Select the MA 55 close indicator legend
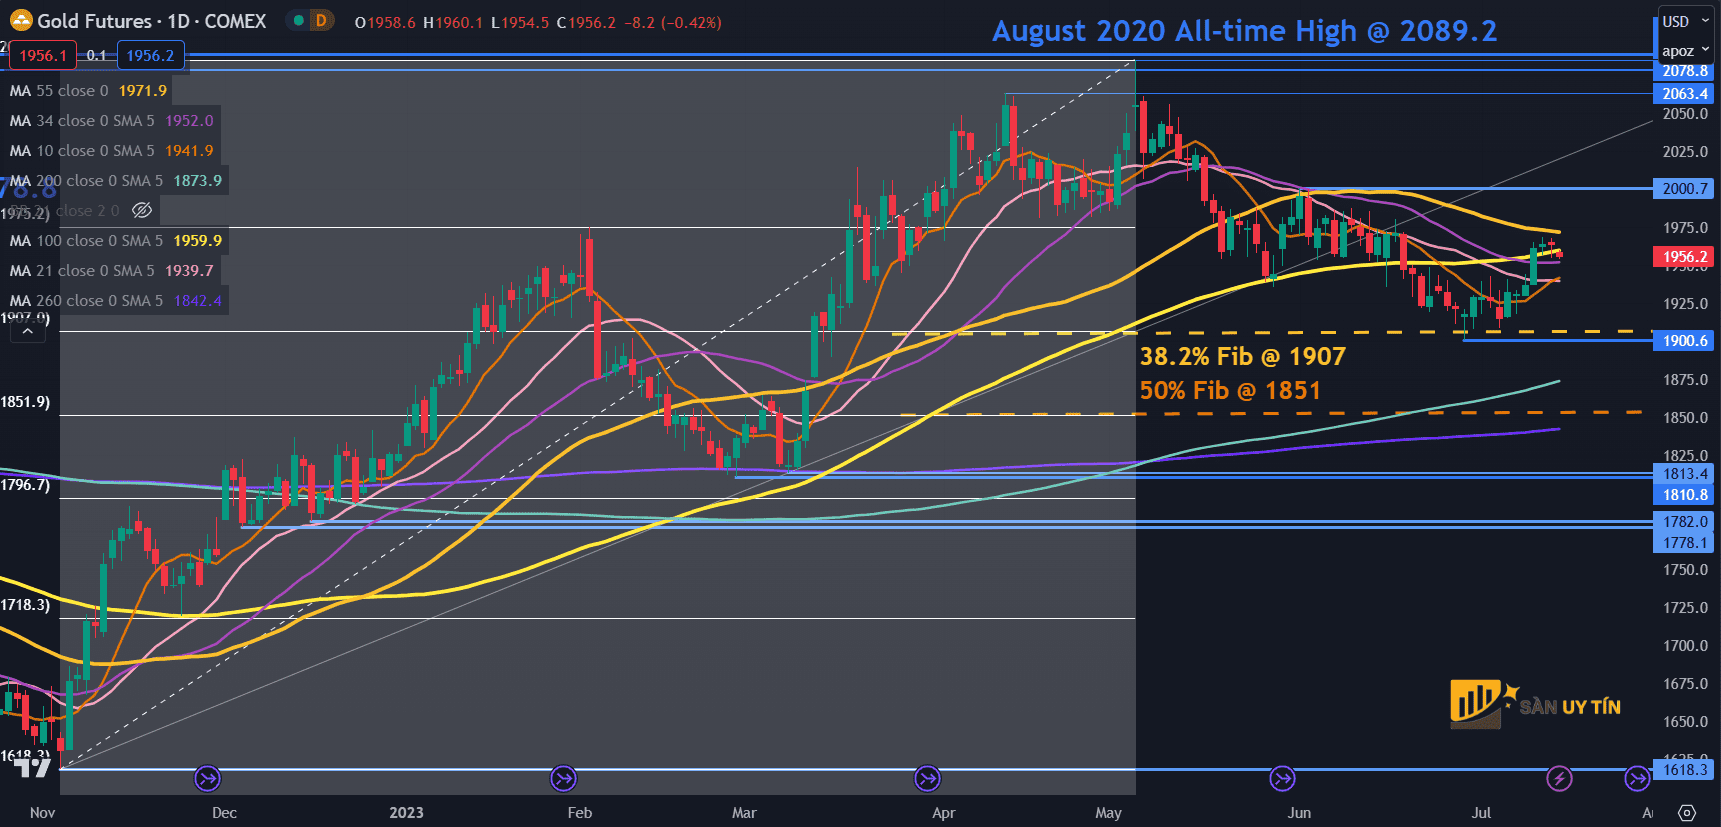 click(89, 90)
